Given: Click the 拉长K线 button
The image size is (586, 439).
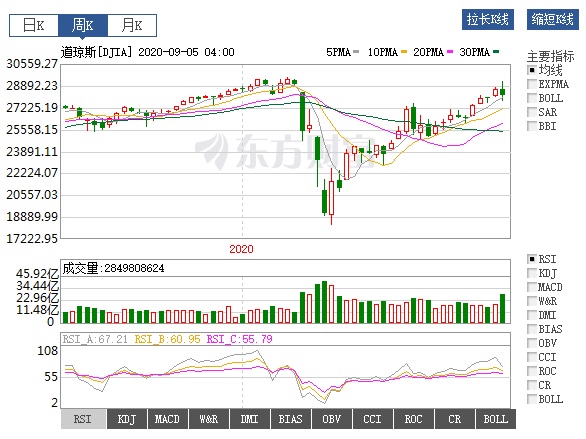Looking at the screenshot, I should click(488, 19).
